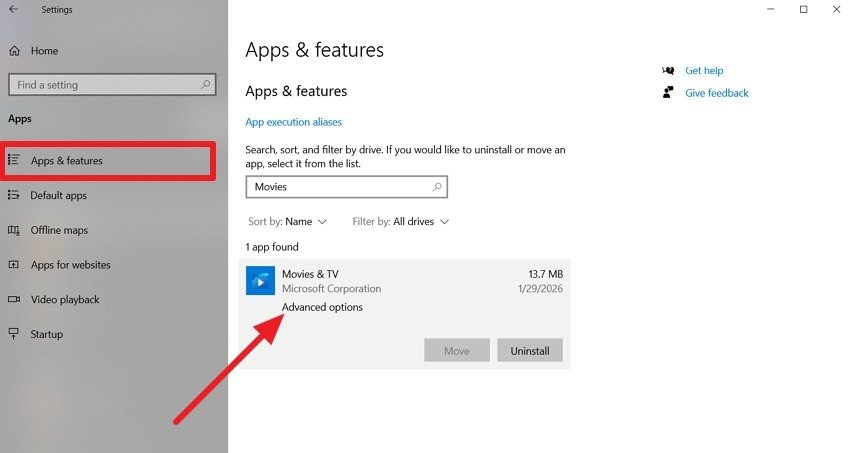Click the disabled Move button
The height and width of the screenshot is (453, 850).
[x=457, y=351]
